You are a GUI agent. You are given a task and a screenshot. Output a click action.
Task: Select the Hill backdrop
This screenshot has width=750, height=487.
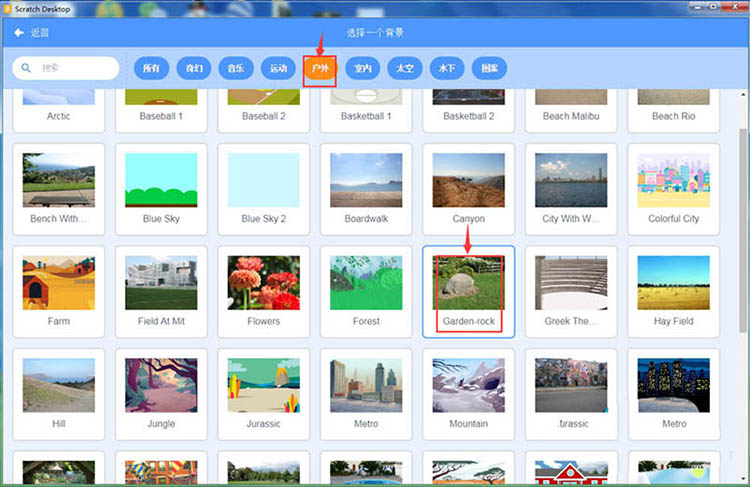click(x=58, y=394)
